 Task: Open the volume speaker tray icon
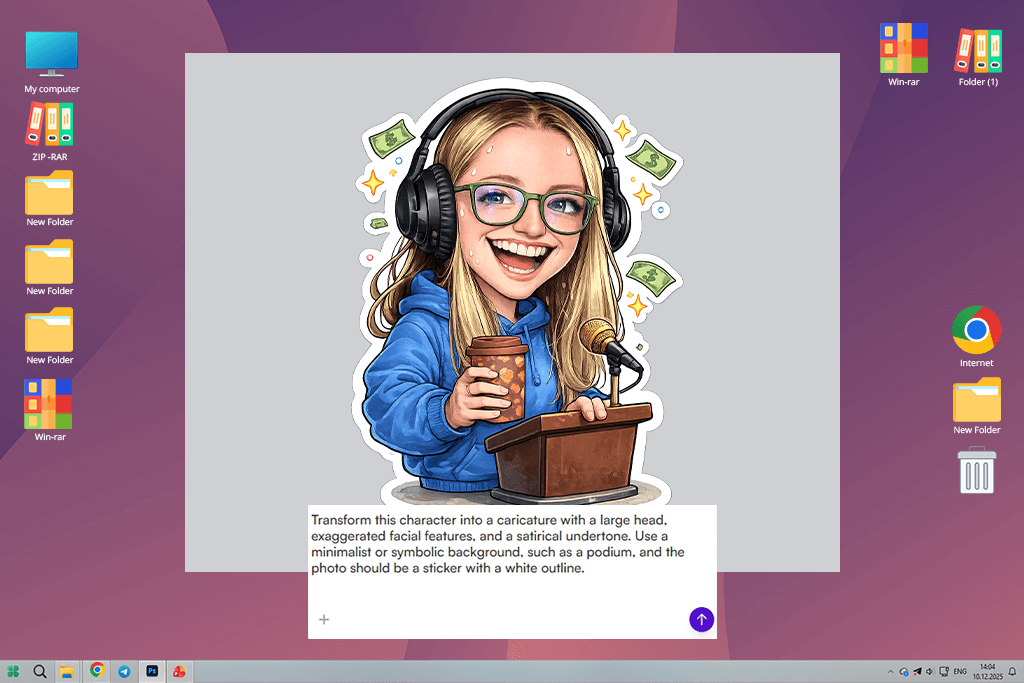[x=929, y=671]
